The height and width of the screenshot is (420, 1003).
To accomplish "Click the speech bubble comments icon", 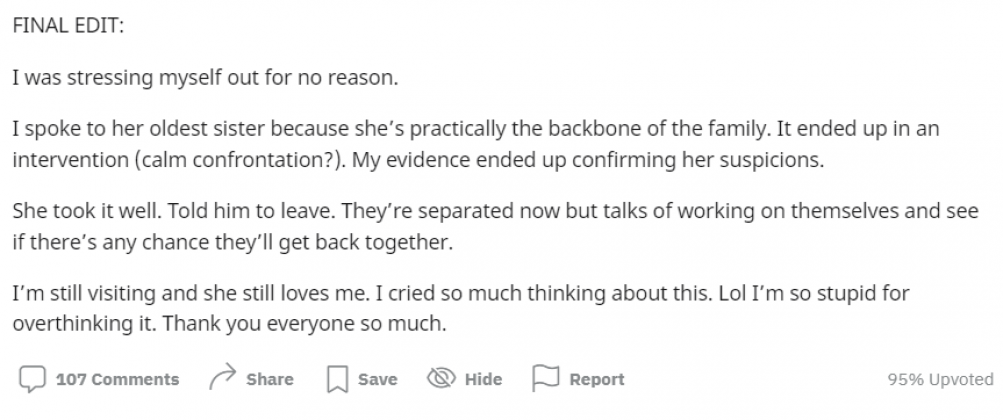I will [32, 379].
